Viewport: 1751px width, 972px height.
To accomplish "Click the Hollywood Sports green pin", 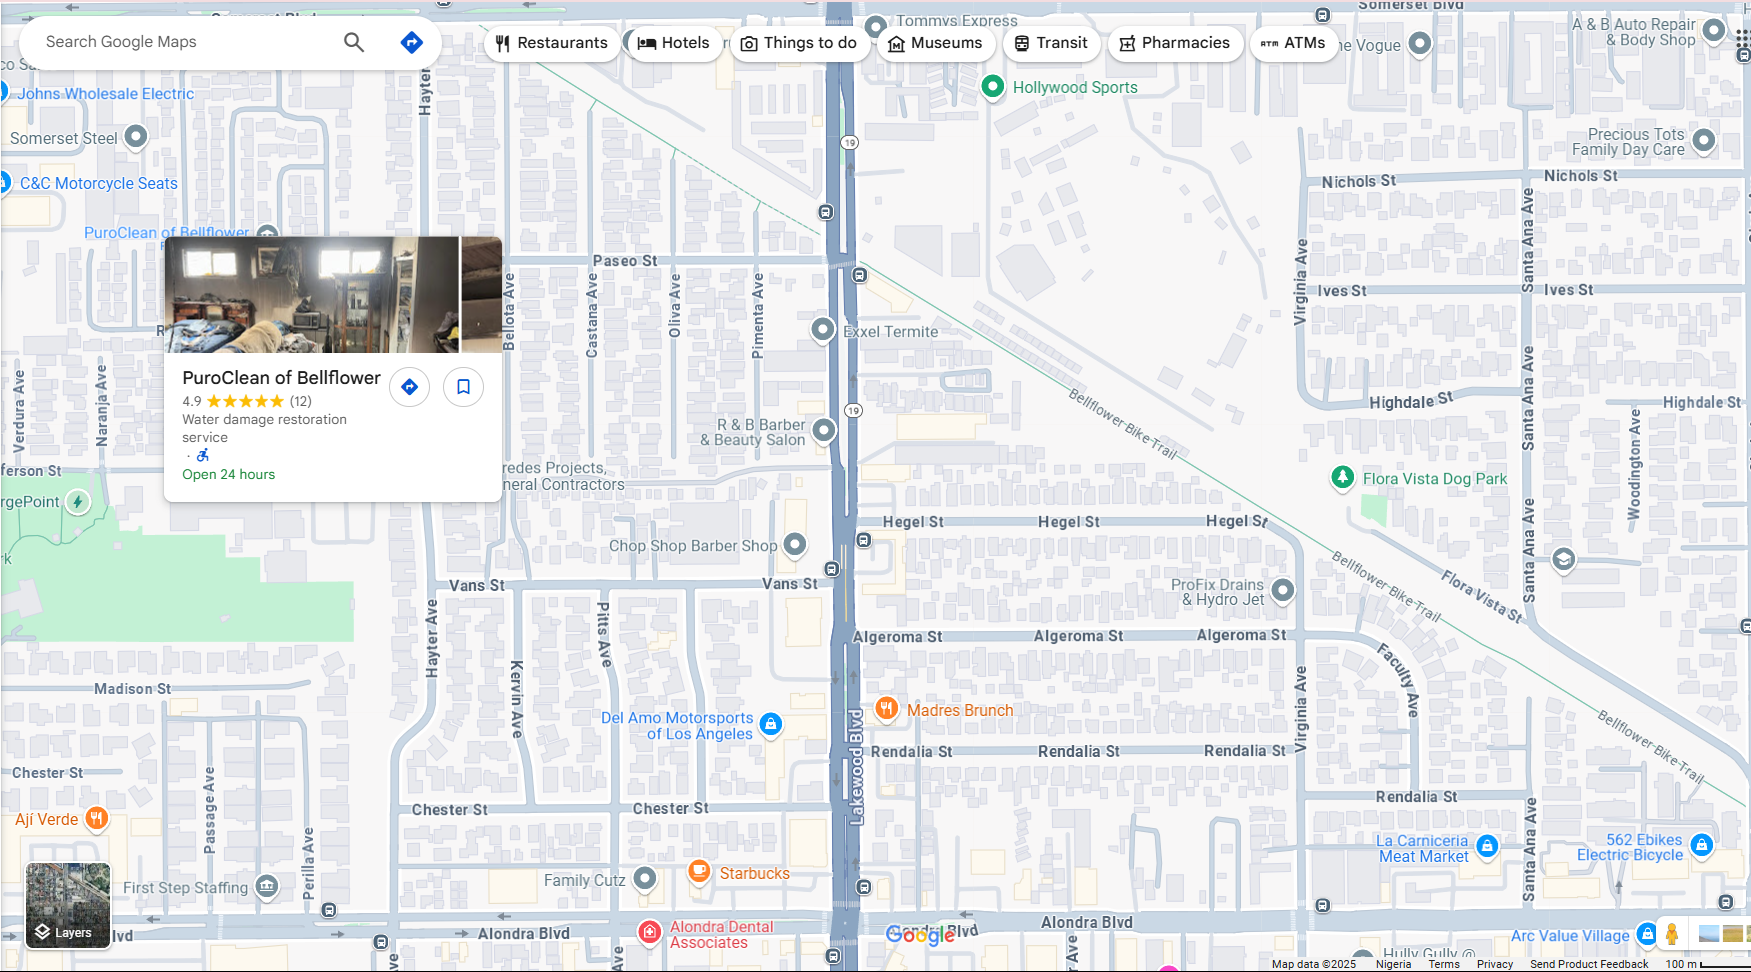I will pyautogui.click(x=992, y=87).
